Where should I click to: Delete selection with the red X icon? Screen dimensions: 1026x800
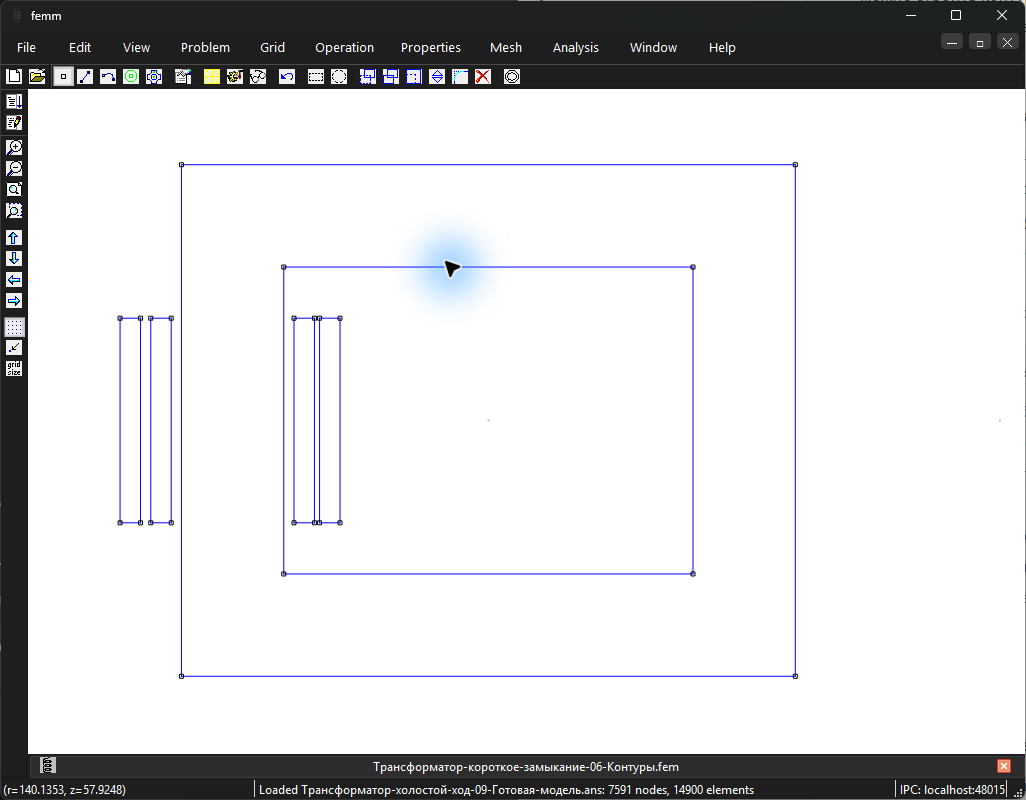(483, 77)
